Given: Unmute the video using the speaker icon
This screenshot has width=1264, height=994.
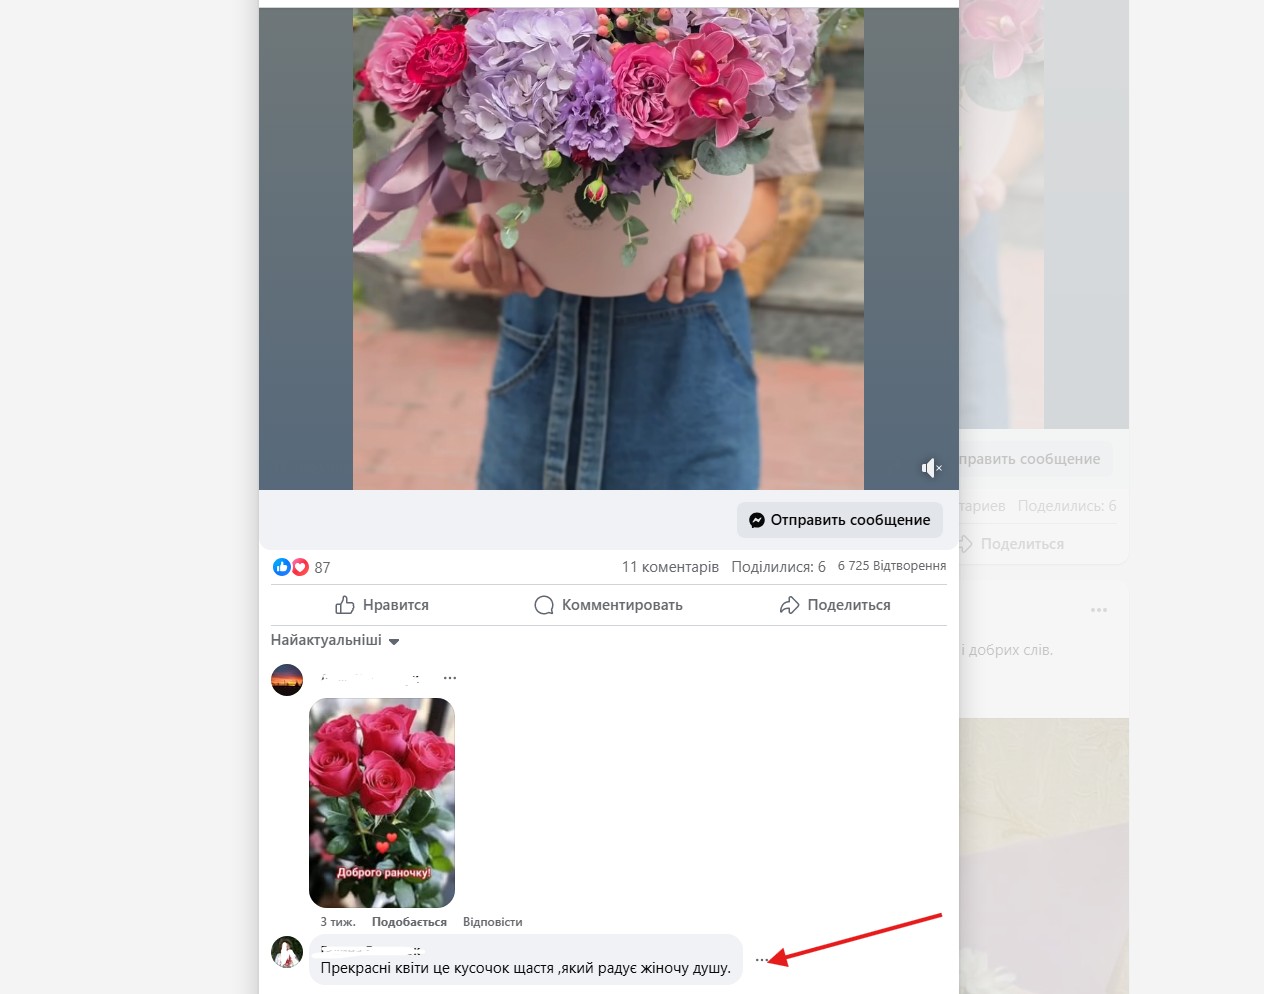Looking at the screenshot, I should point(931,468).
